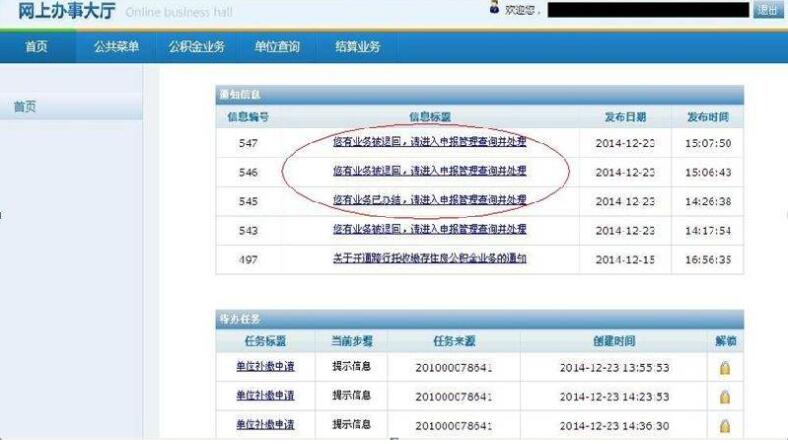Select 首页 in the left sidebar

click(25, 107)
